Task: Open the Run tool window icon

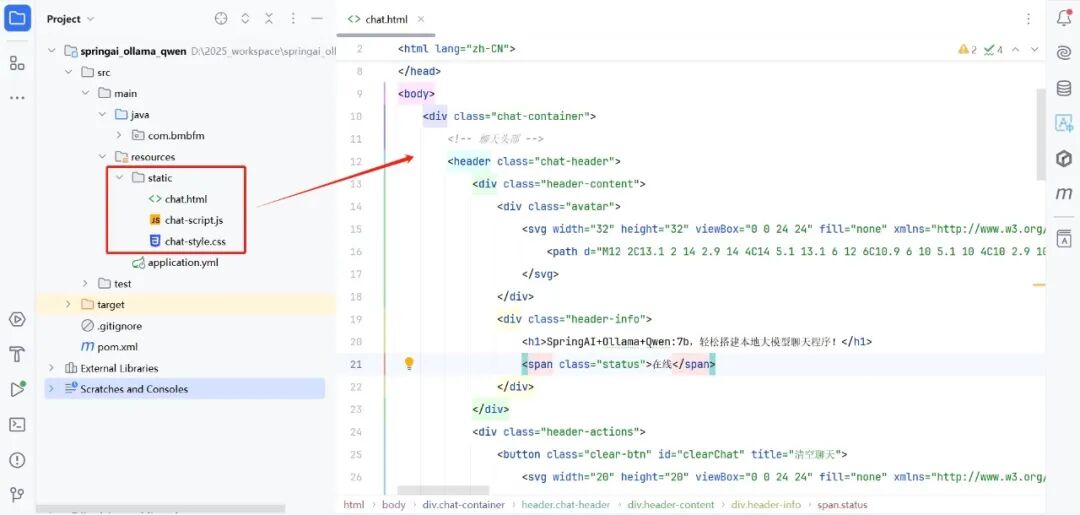Action: (17, 389)
